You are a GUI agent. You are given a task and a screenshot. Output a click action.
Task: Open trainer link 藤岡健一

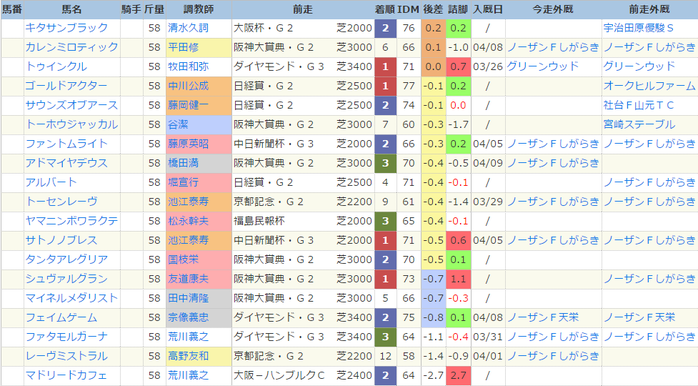[x=188, y=105]
